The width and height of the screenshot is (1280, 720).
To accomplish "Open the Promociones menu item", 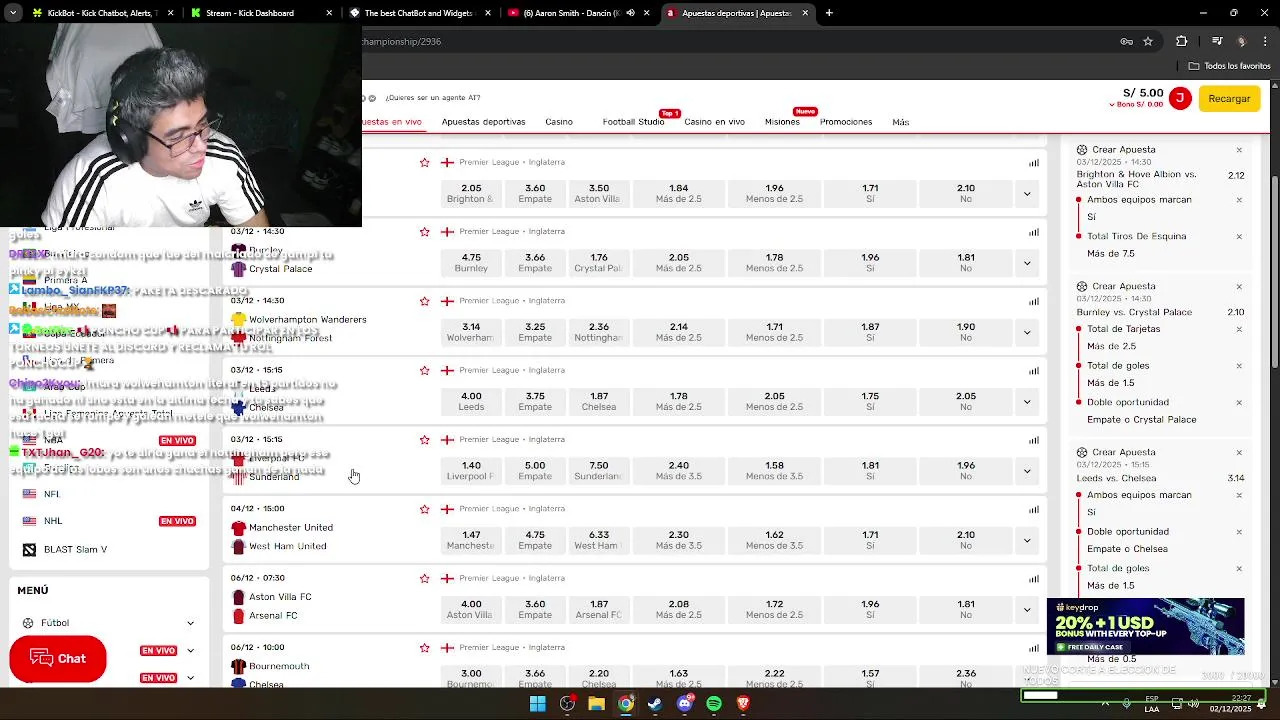I will [846, 122].
